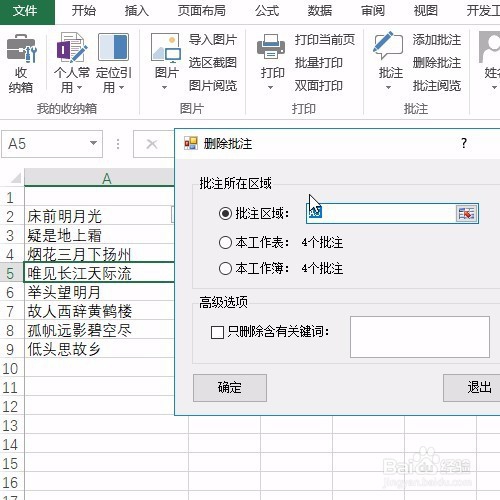Click the formula bar vertical dots handle
The width and height of the screenshot is (500, 500).
pyautogui.click(x=118, y=144)
